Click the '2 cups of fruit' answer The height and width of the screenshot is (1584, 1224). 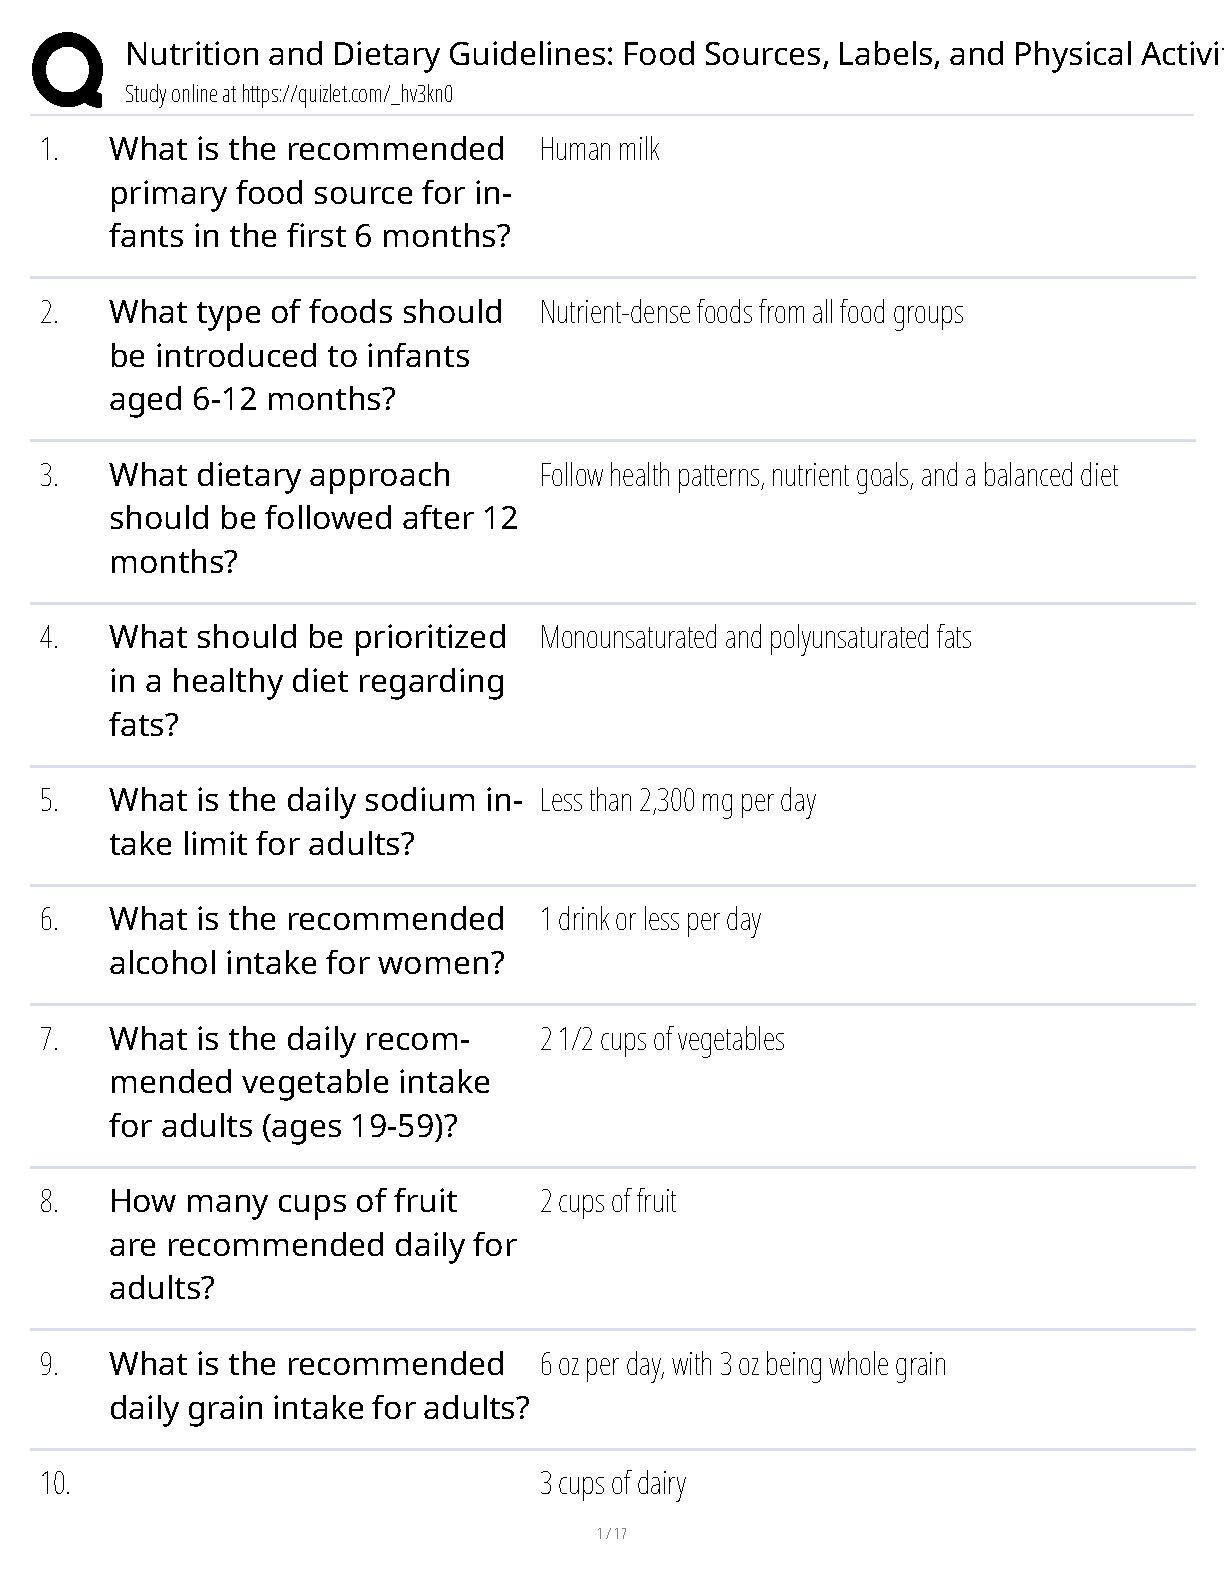pos(608,1202)
